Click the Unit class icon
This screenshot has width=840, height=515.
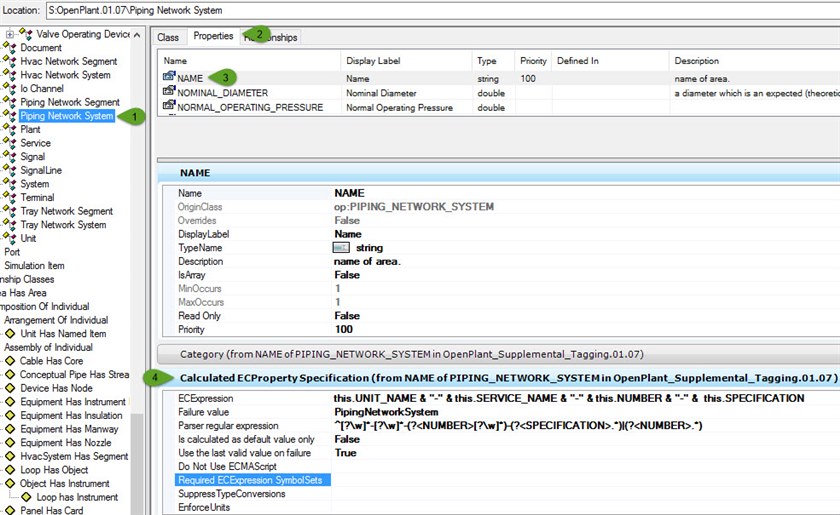coord(10,238)
